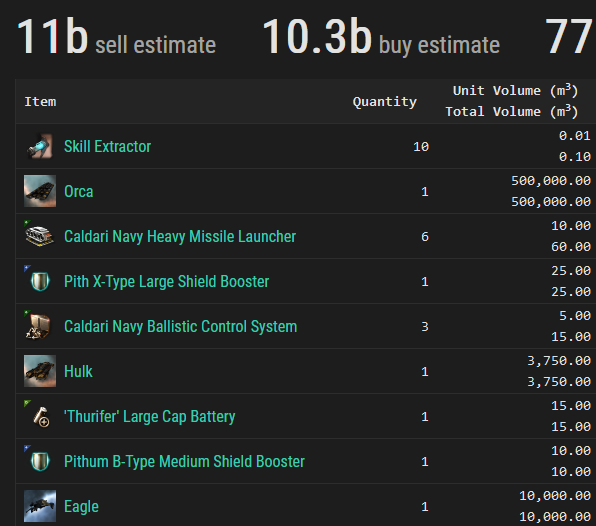Open the Orca item link
Image resolution: width=596 pixels, height=526 pixels.
point(79,191)
